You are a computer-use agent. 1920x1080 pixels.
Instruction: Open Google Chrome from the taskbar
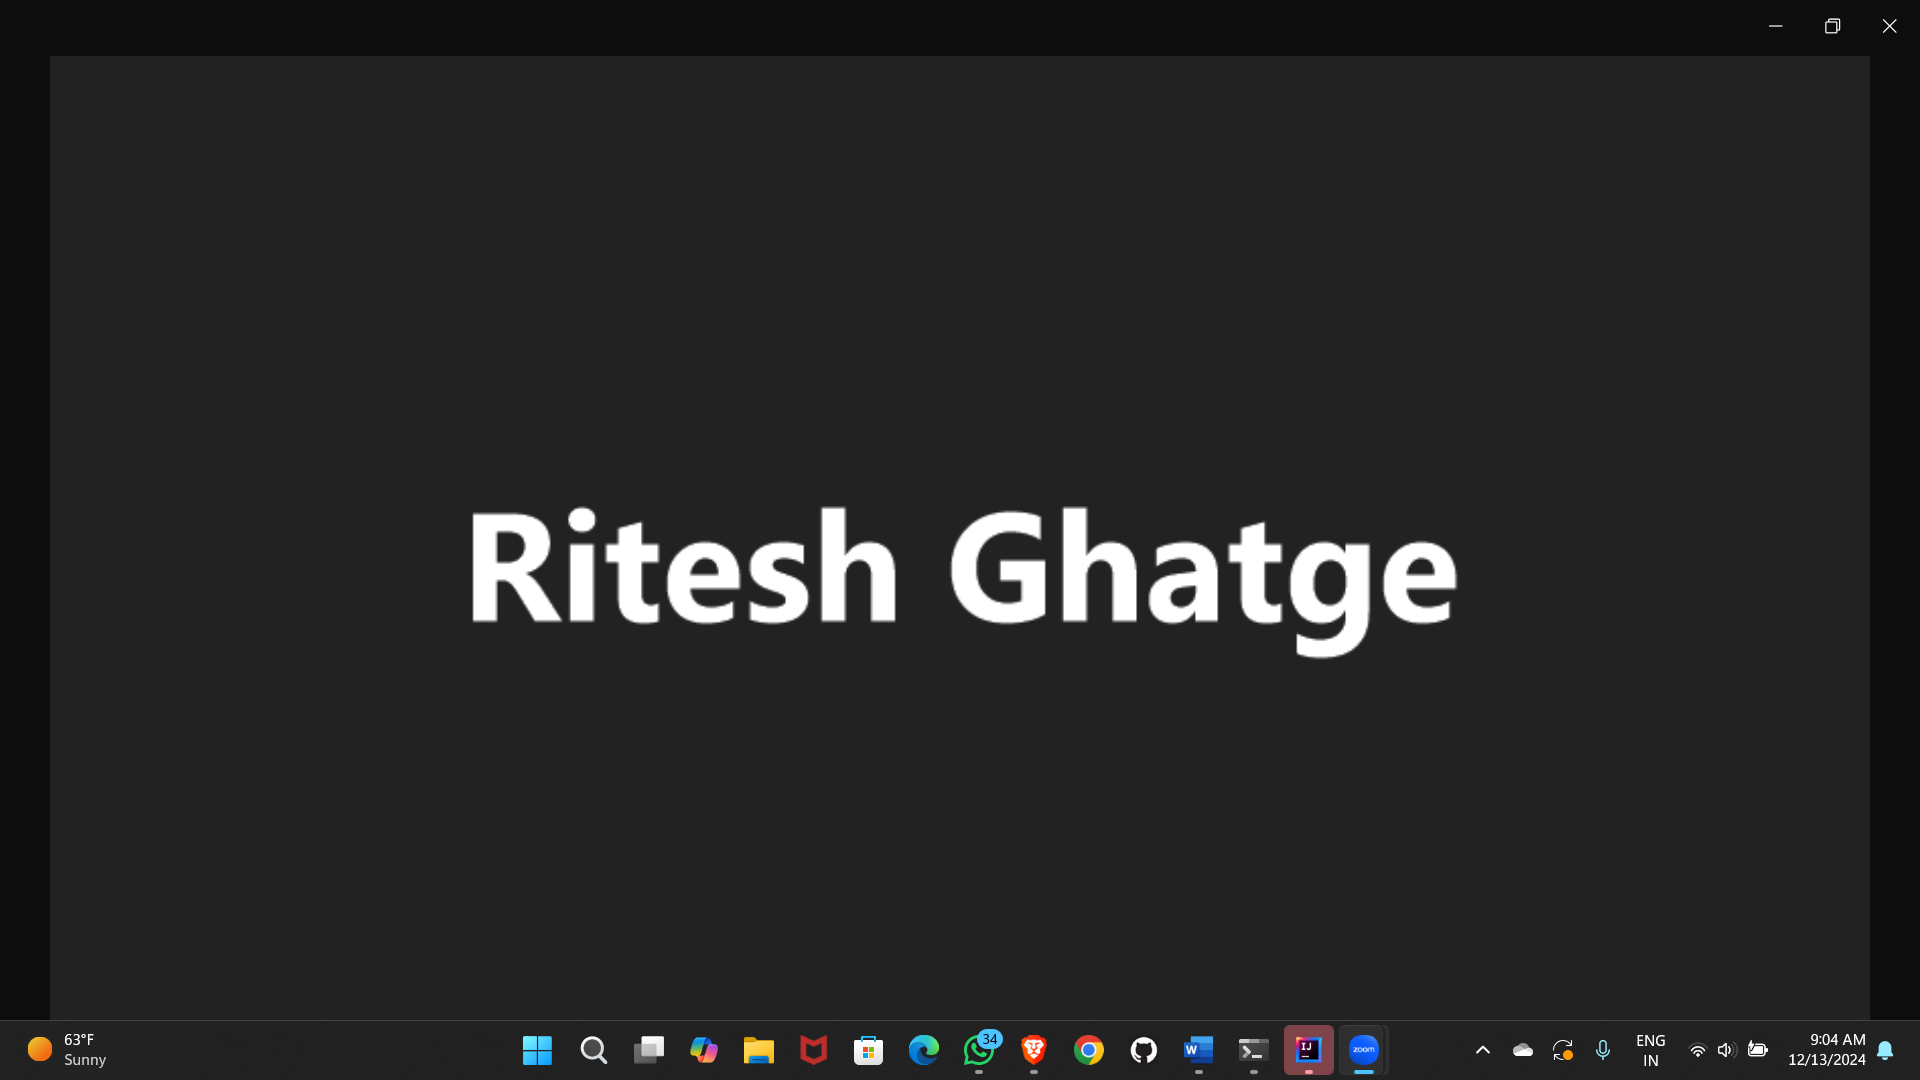click(1089, 1050)
